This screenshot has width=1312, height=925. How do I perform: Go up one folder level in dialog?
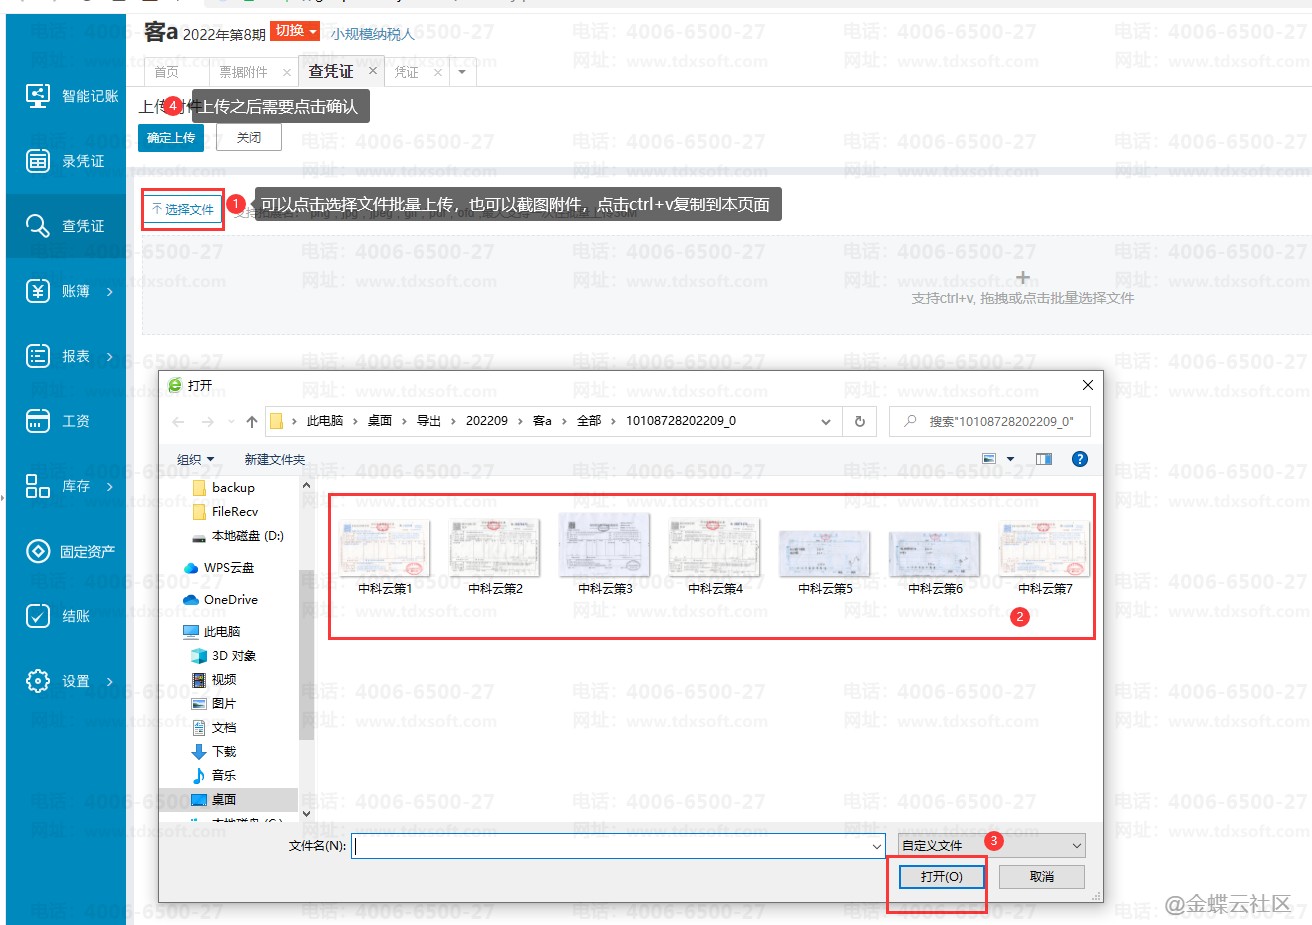coord(251,422)
